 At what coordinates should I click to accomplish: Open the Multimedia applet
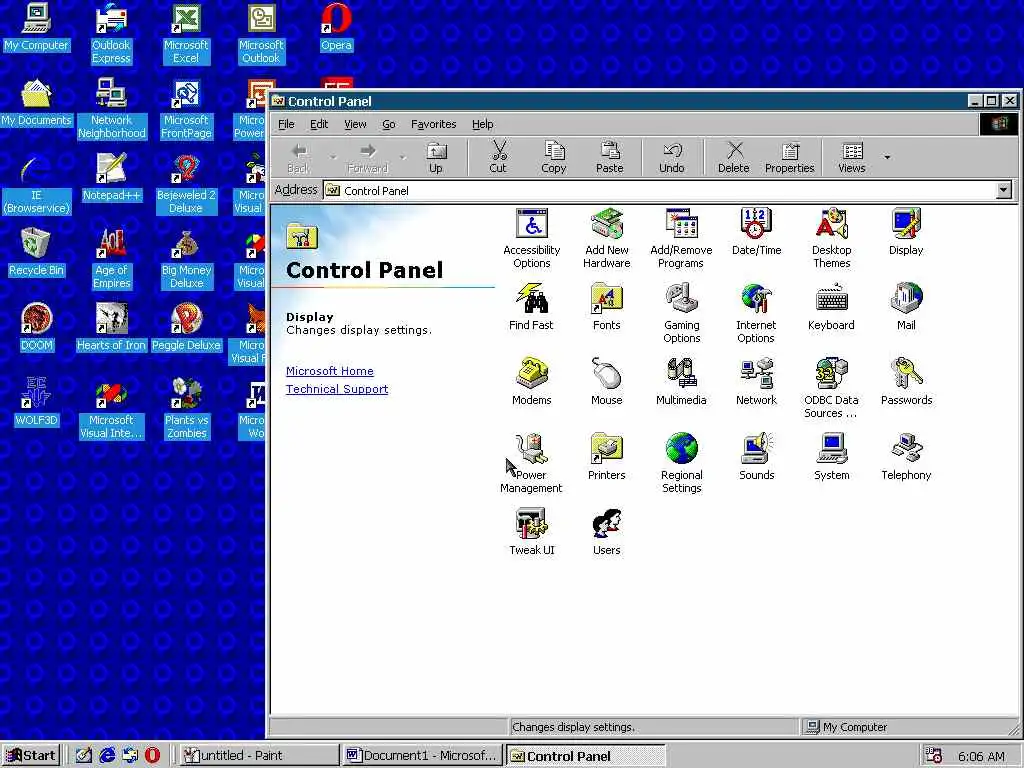coord(681,382)
